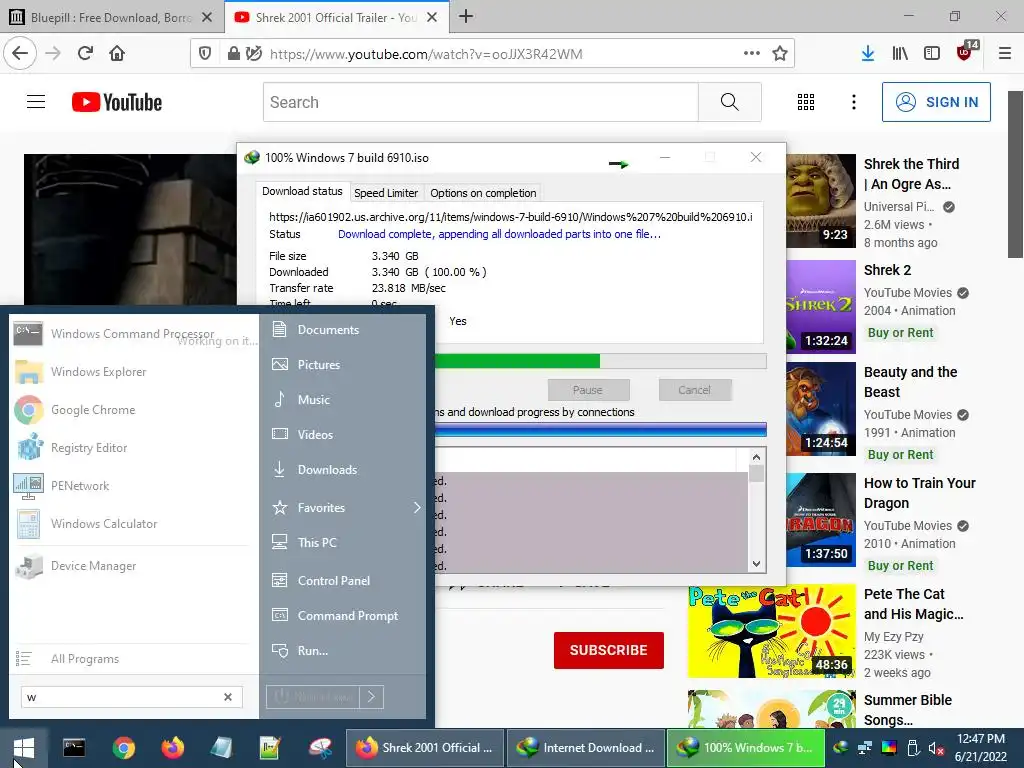Open the uBlock Origin extension icon
The image size is (1024, 768).
point(965,52)
